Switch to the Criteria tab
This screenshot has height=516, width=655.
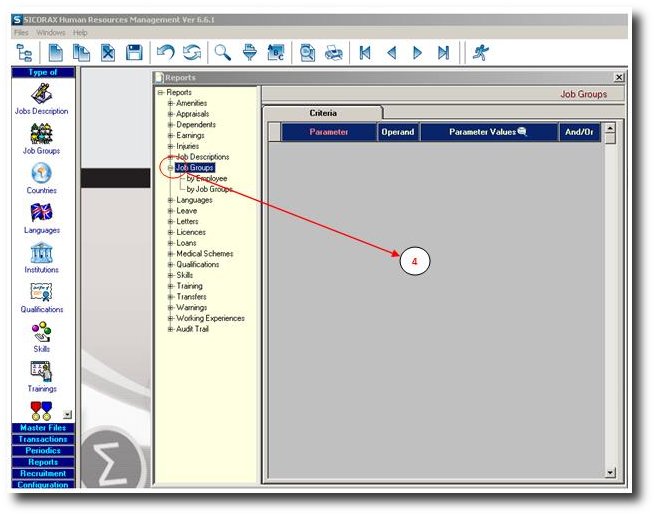pyautogui.click(x=323, y=113)
